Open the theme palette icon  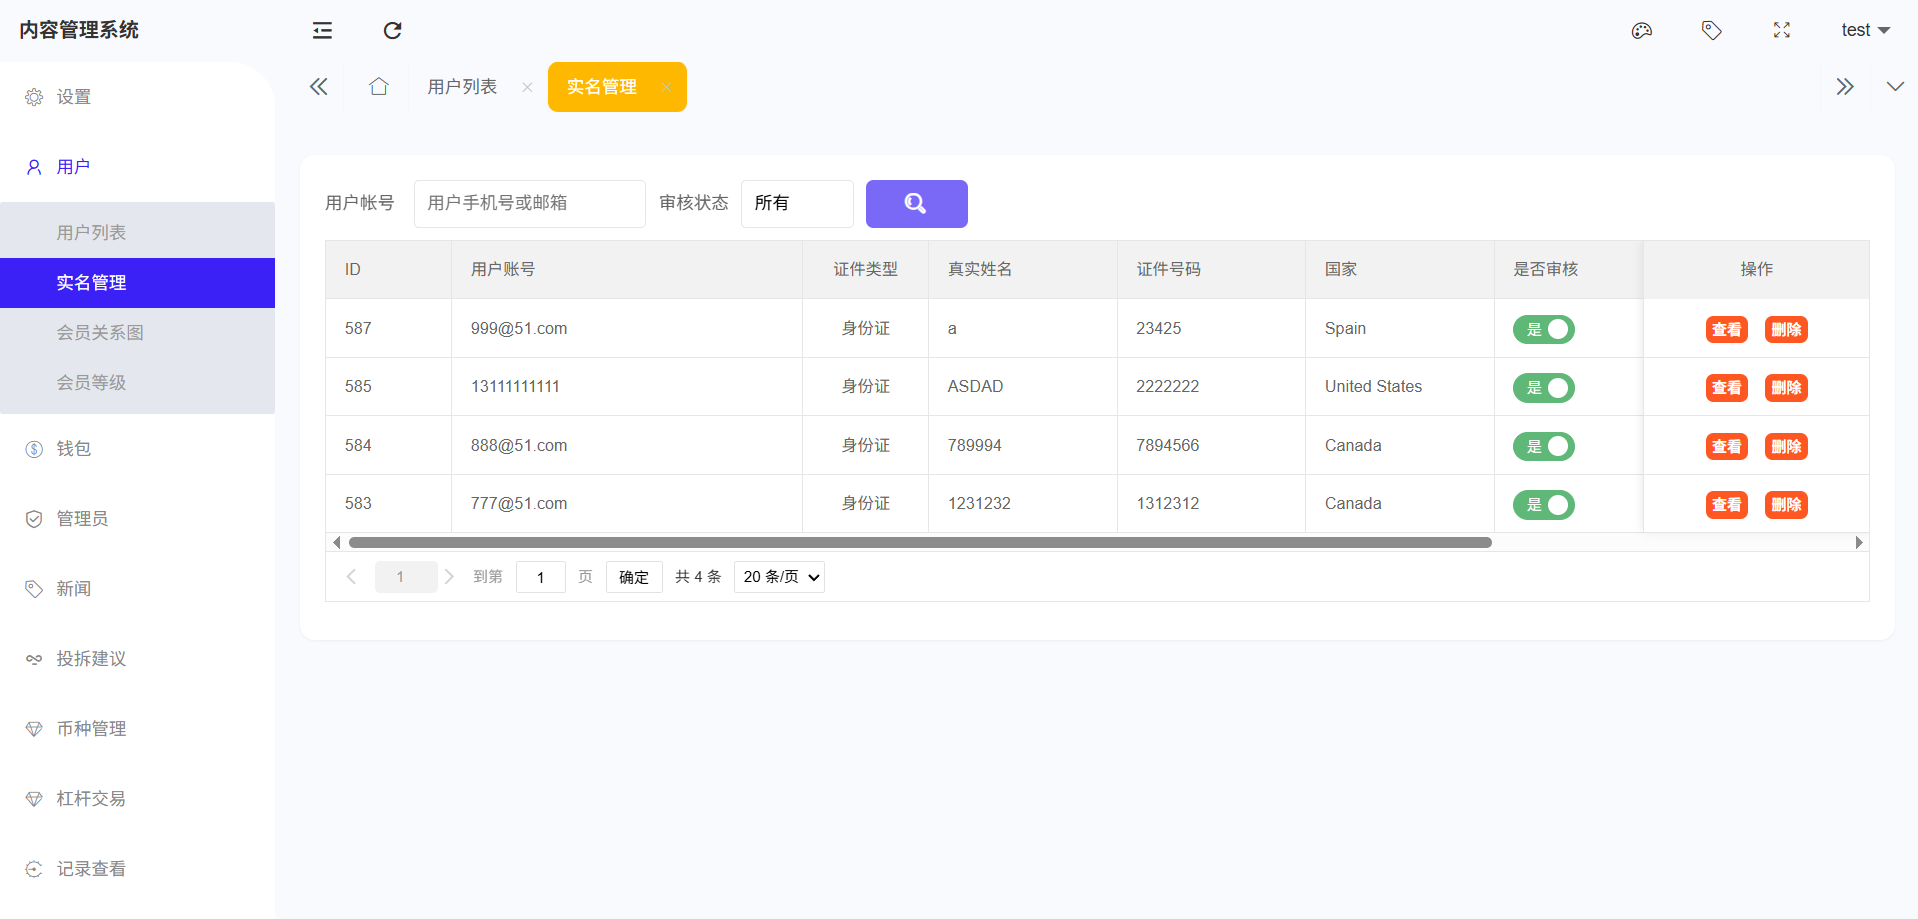pyautogui.click(x=1641, y=30)
